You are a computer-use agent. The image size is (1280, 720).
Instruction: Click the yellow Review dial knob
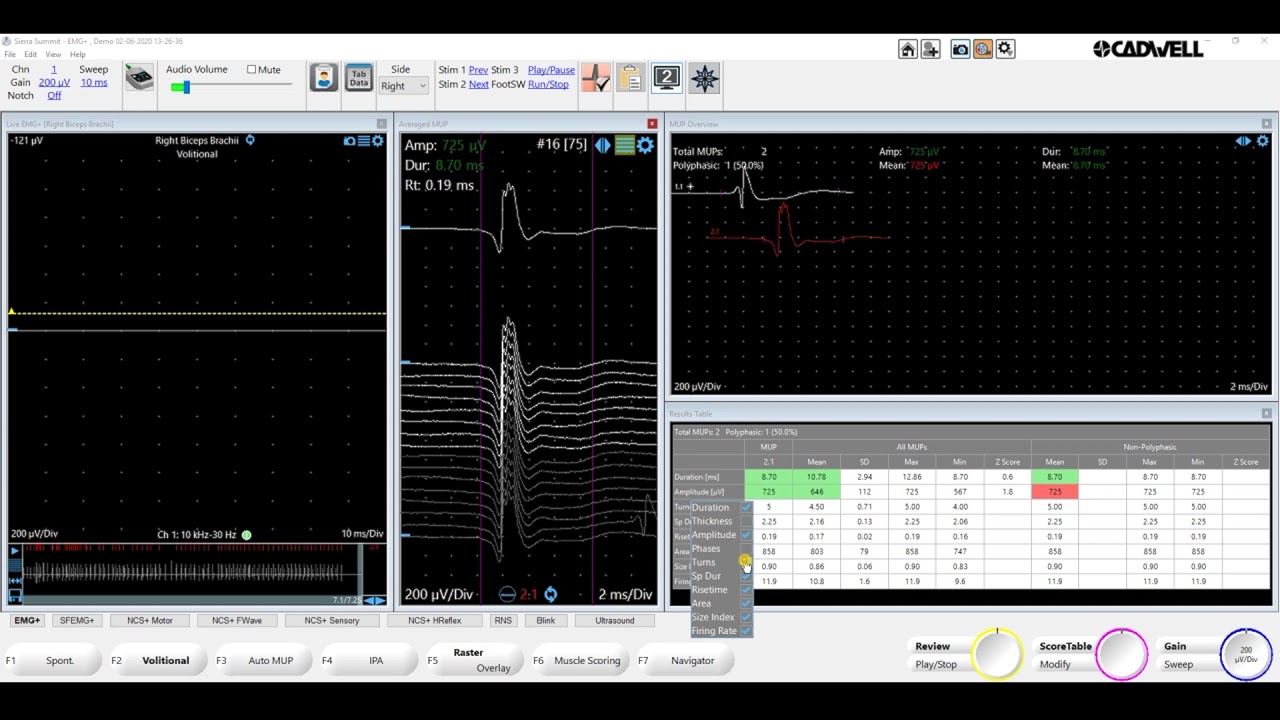pos(996,655)
